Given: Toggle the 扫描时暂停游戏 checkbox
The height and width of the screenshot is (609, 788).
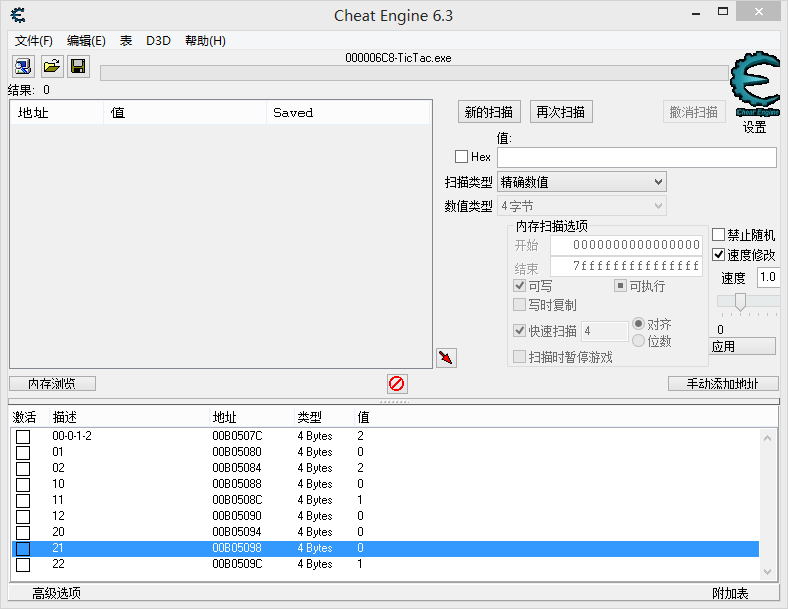Looking at the screenshot, I should coord(520,357).
